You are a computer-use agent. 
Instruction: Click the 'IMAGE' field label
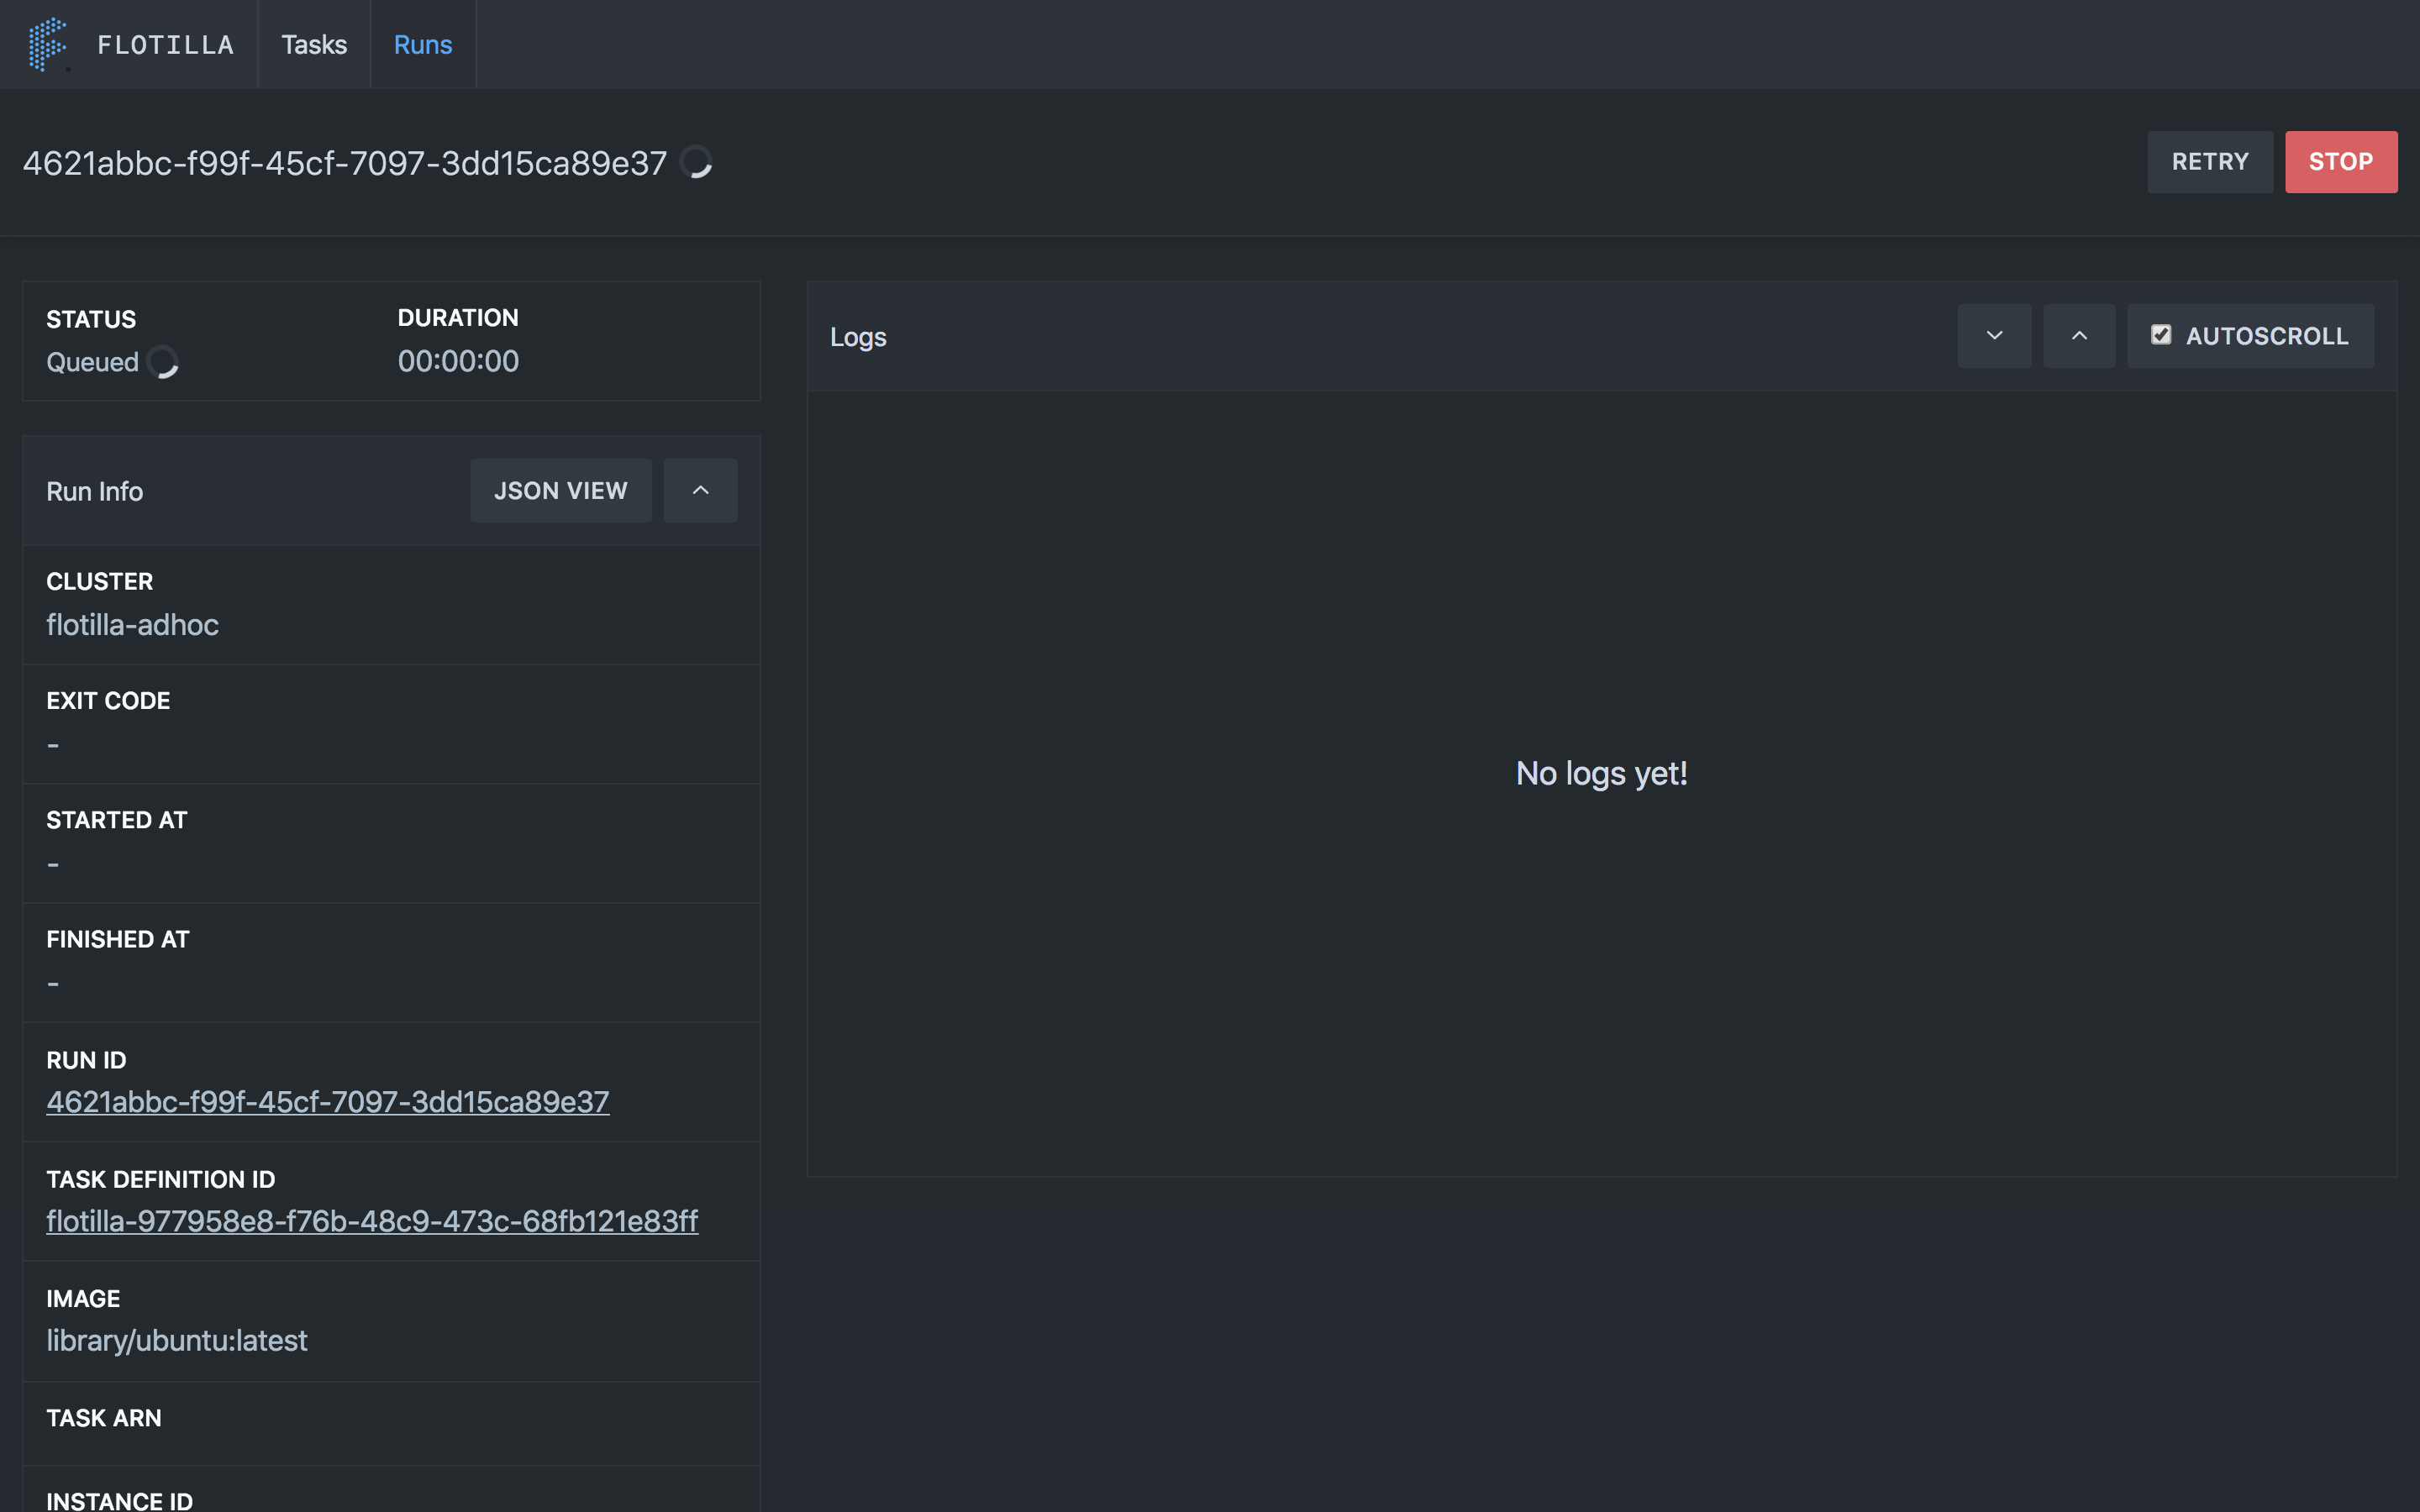[83, 1299]
